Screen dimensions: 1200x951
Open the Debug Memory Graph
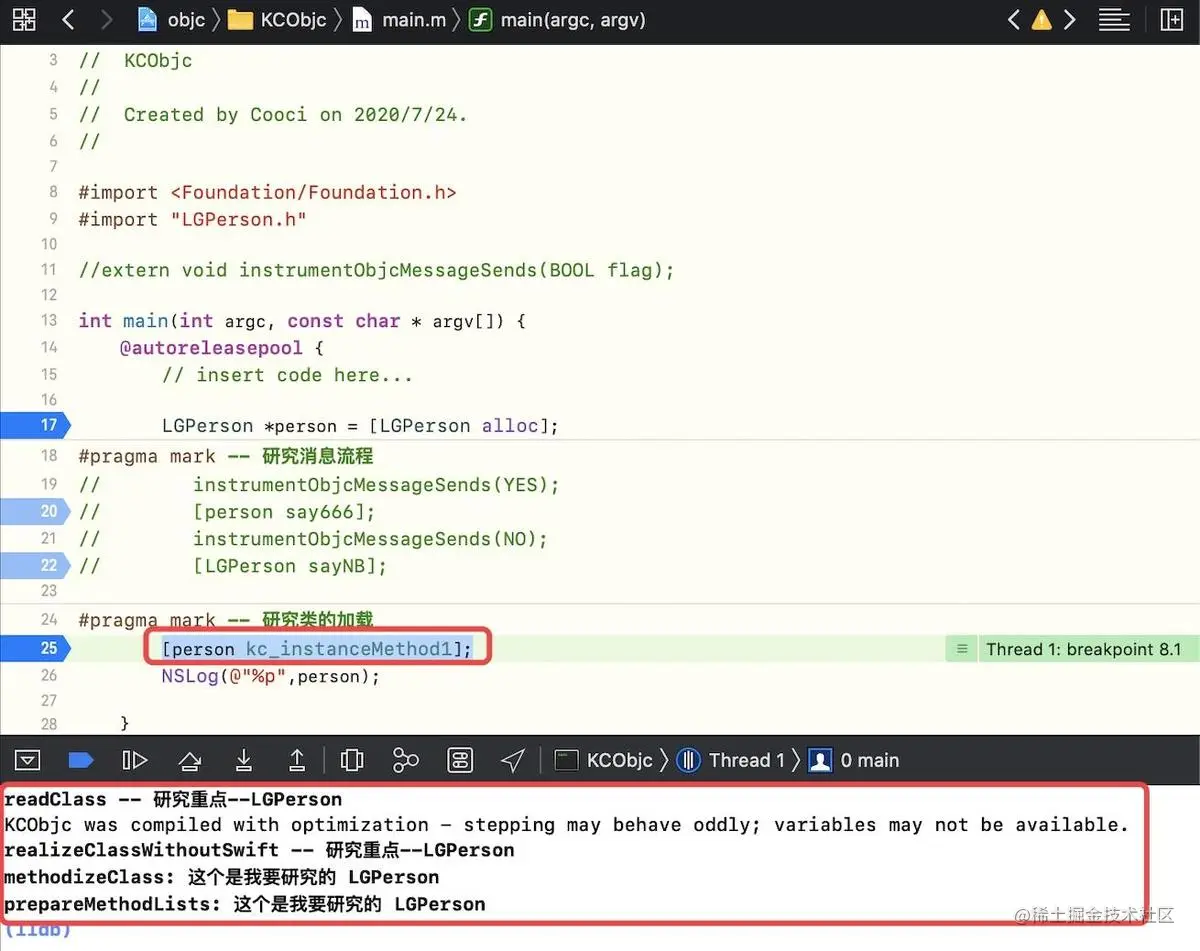point(405,760)
